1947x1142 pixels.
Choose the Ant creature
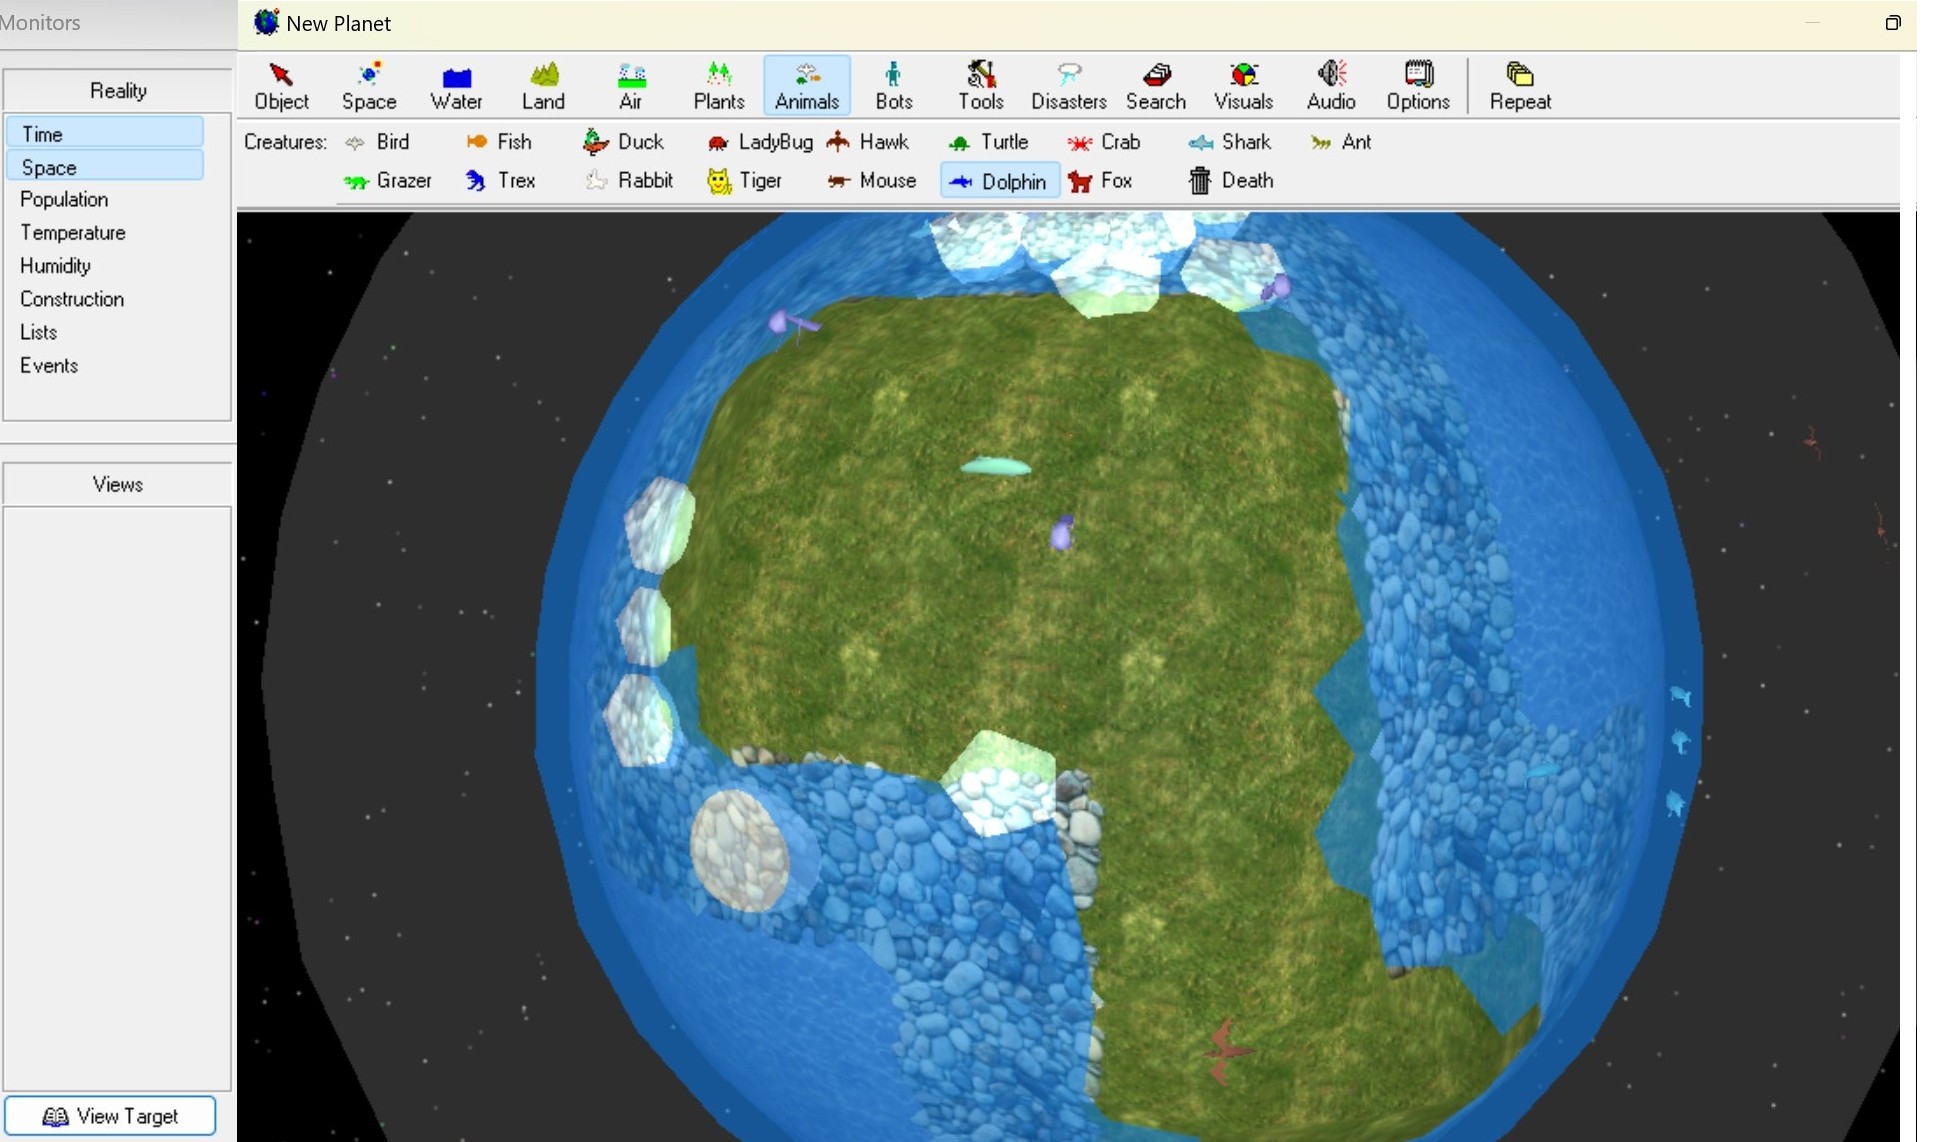(1340, 142)
